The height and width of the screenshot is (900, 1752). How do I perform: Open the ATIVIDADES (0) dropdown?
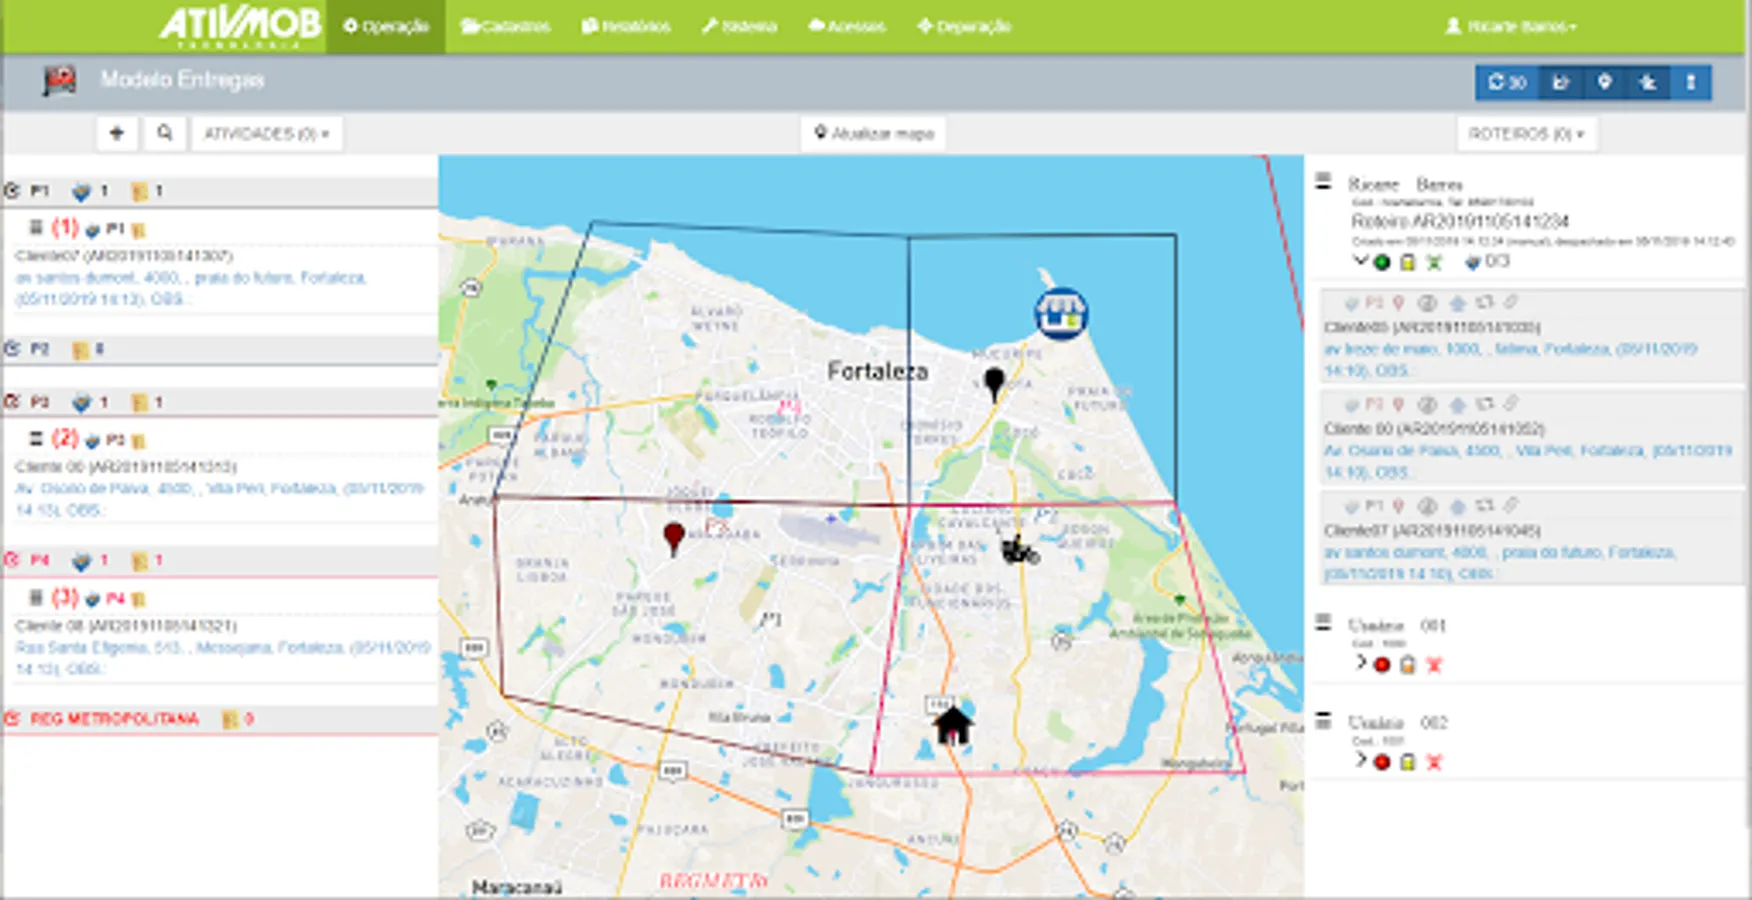(266, 133)
